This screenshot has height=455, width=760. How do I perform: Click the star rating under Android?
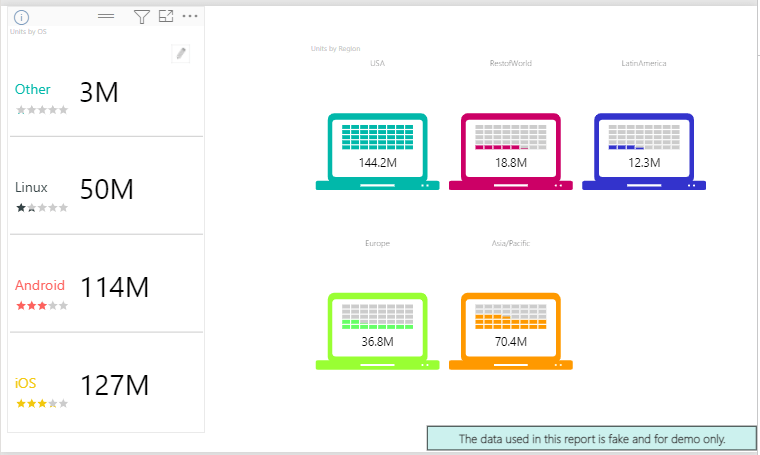(x=42, y=306)
